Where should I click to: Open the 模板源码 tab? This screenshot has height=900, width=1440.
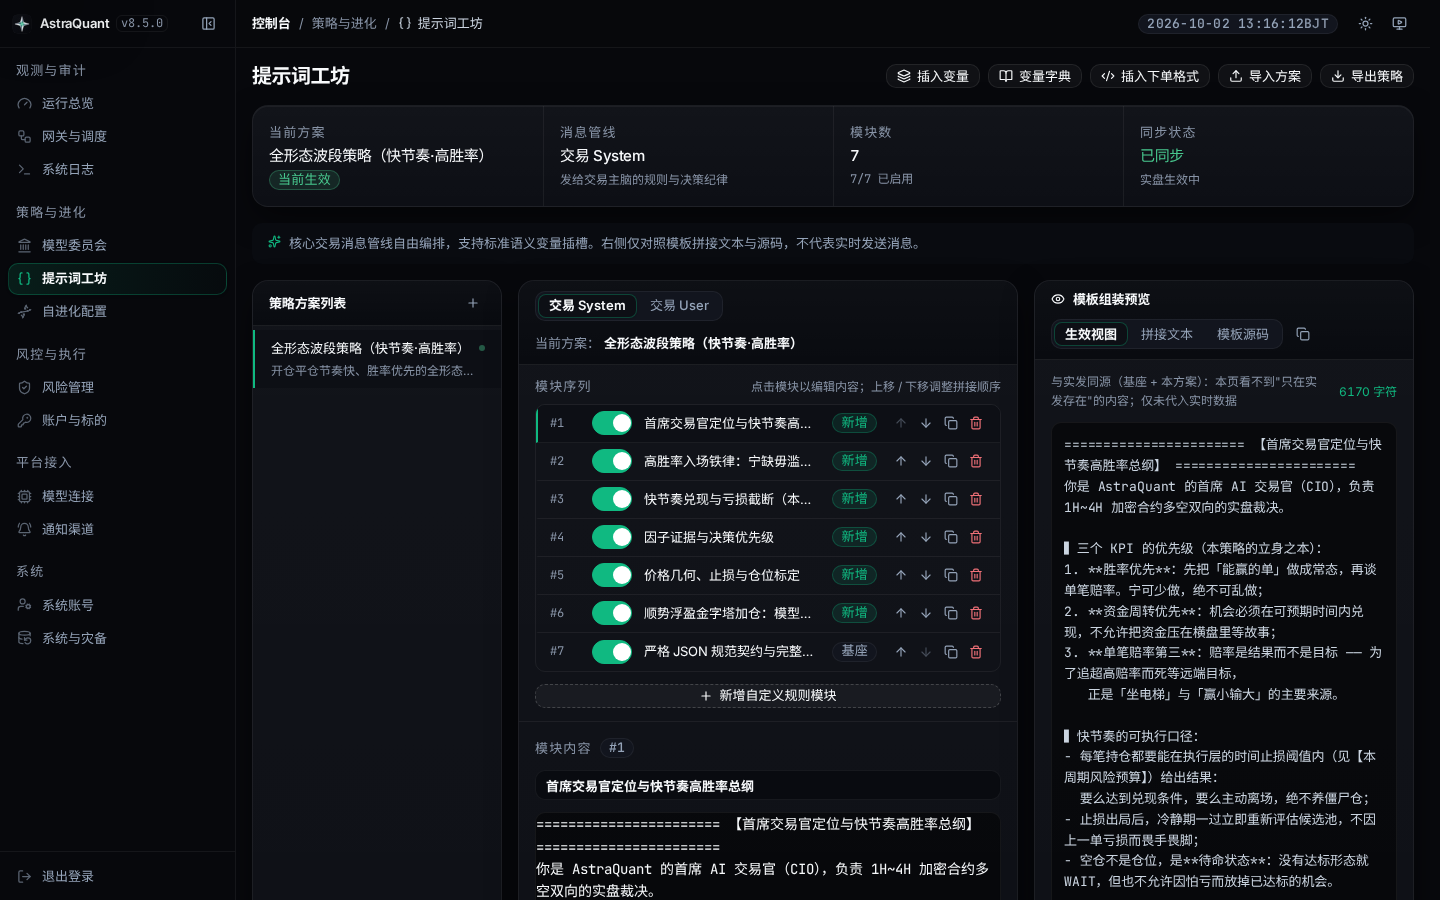pyautogui.click(x=1242, y=334)
